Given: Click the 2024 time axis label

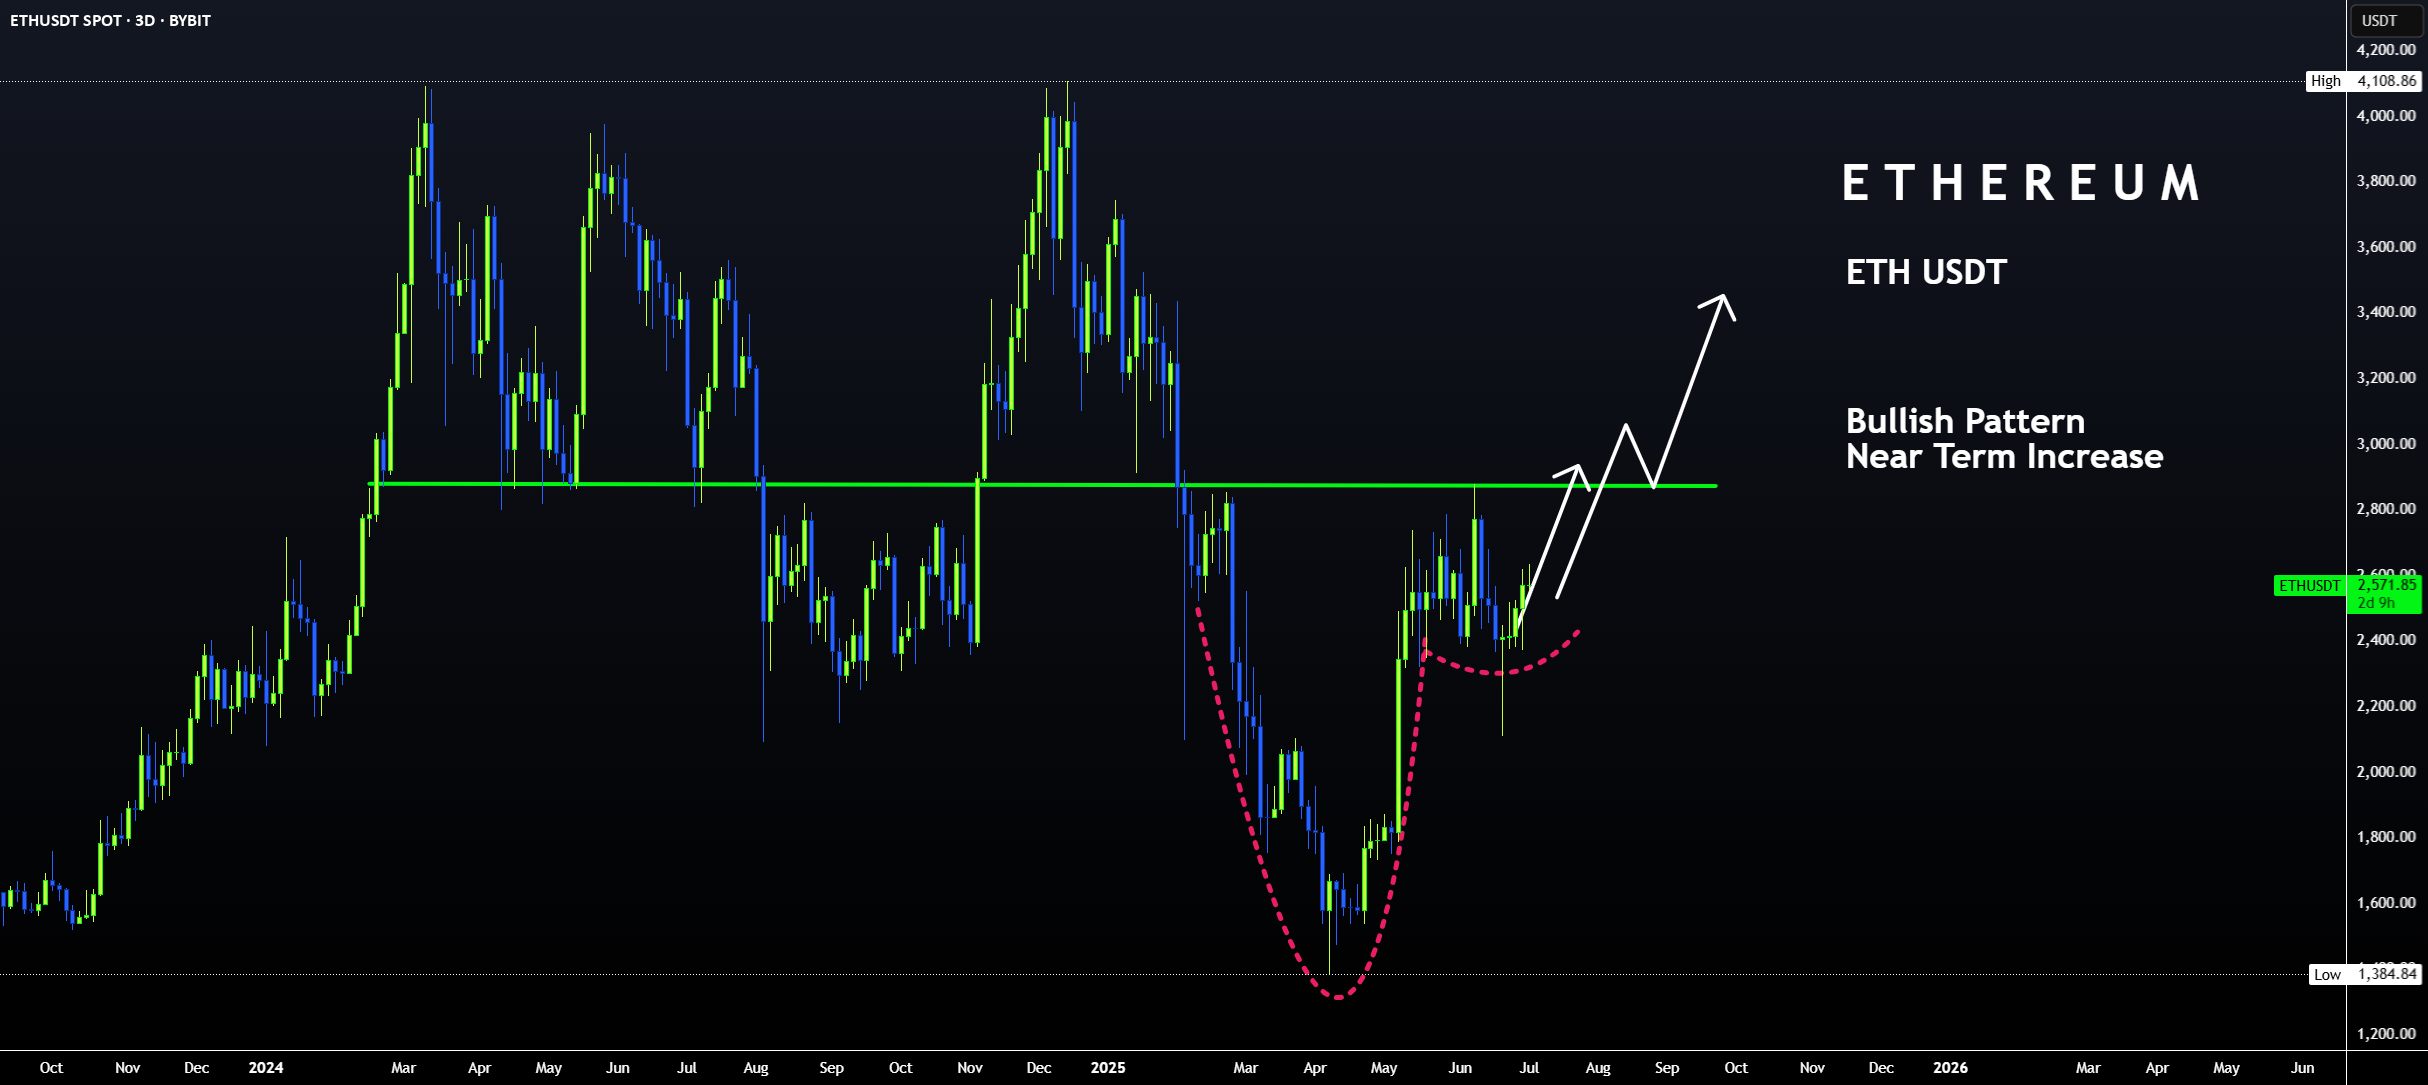Looking at the screenshot, I should [266, 1068].
